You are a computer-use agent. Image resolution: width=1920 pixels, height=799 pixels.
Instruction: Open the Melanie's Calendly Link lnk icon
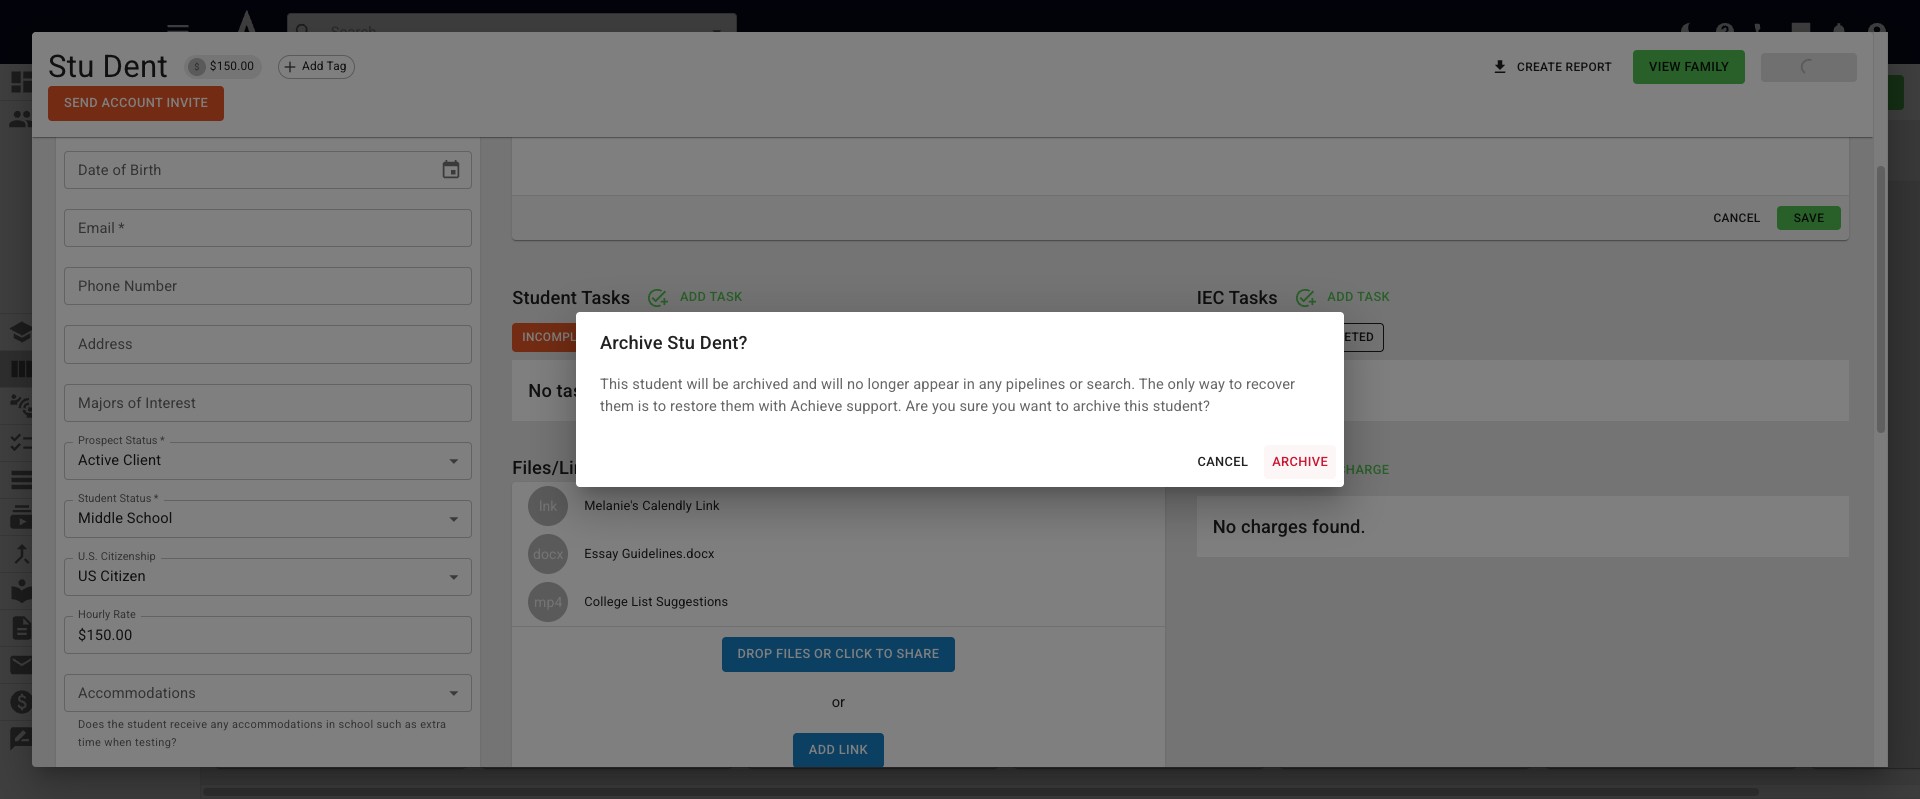pyautogui.click(x=548, y=506)
